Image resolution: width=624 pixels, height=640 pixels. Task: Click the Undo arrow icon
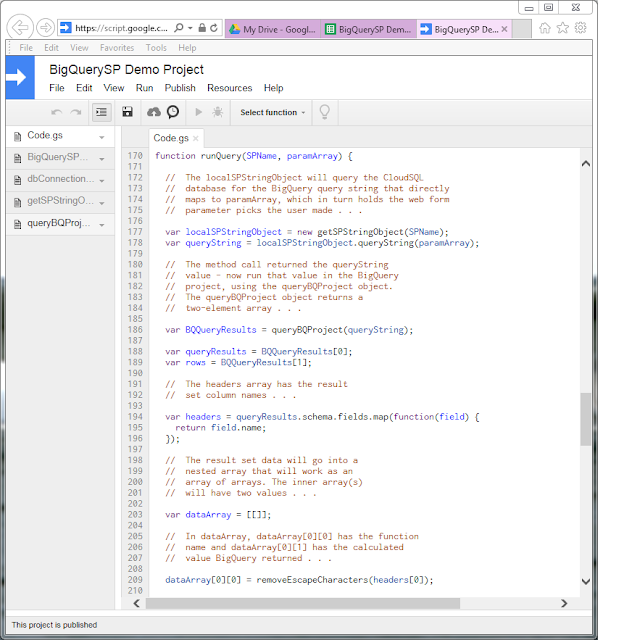coord(56,112)
